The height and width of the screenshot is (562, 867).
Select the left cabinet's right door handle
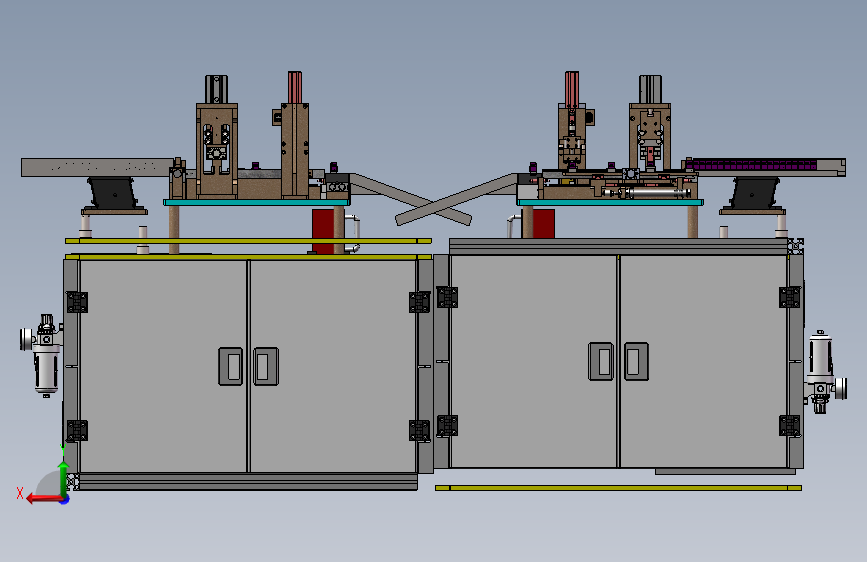266,366
